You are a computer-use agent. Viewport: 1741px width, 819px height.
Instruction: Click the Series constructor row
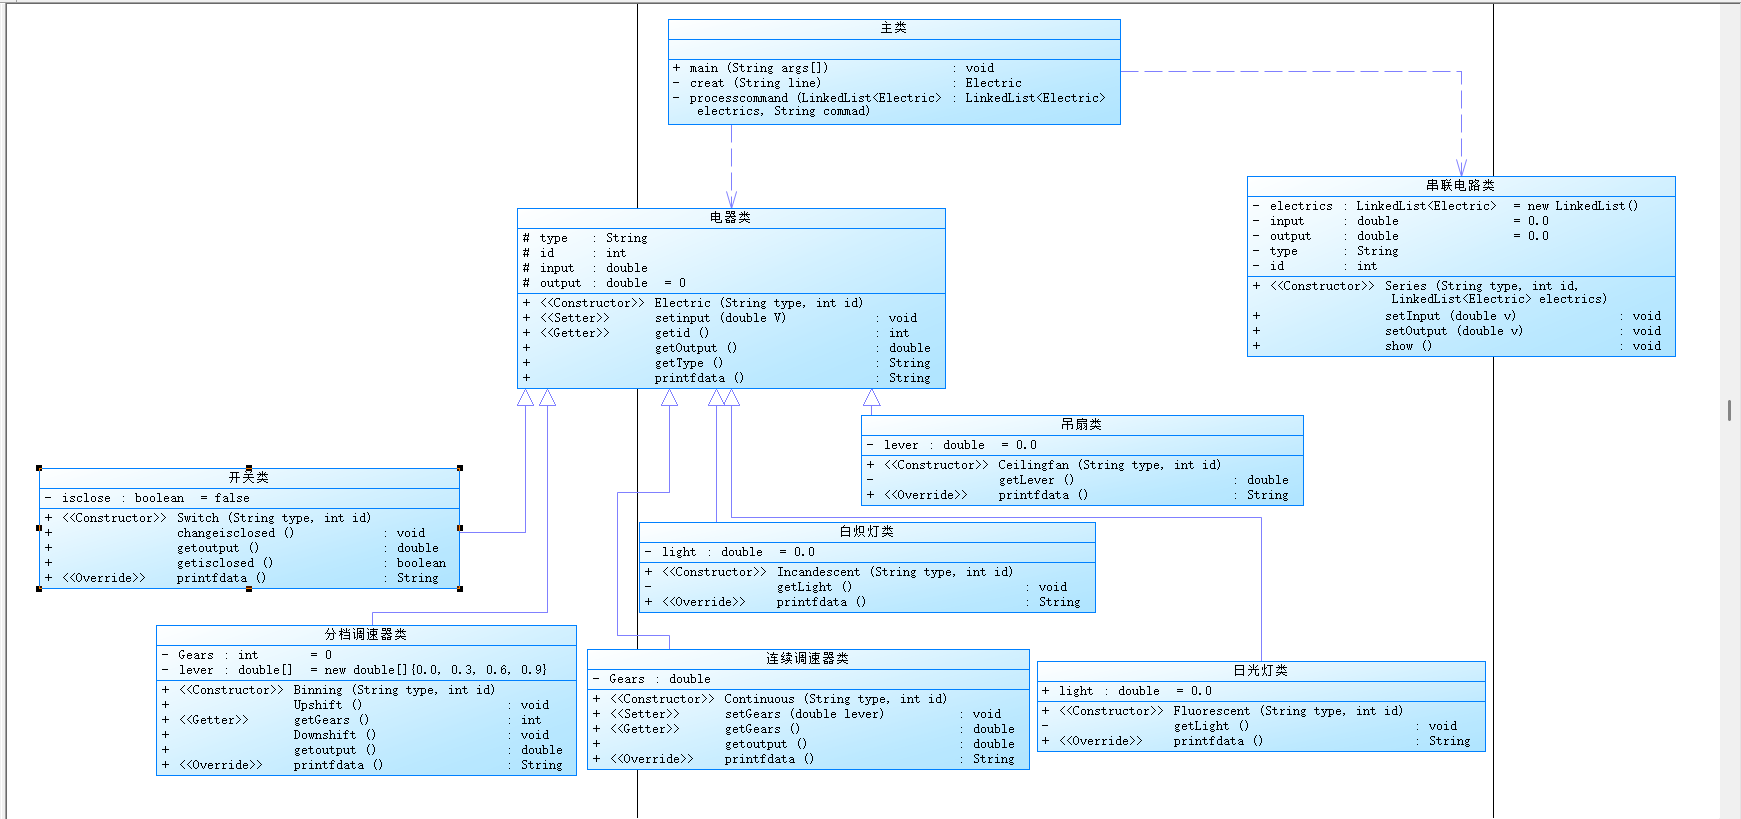click(1430, 292)
